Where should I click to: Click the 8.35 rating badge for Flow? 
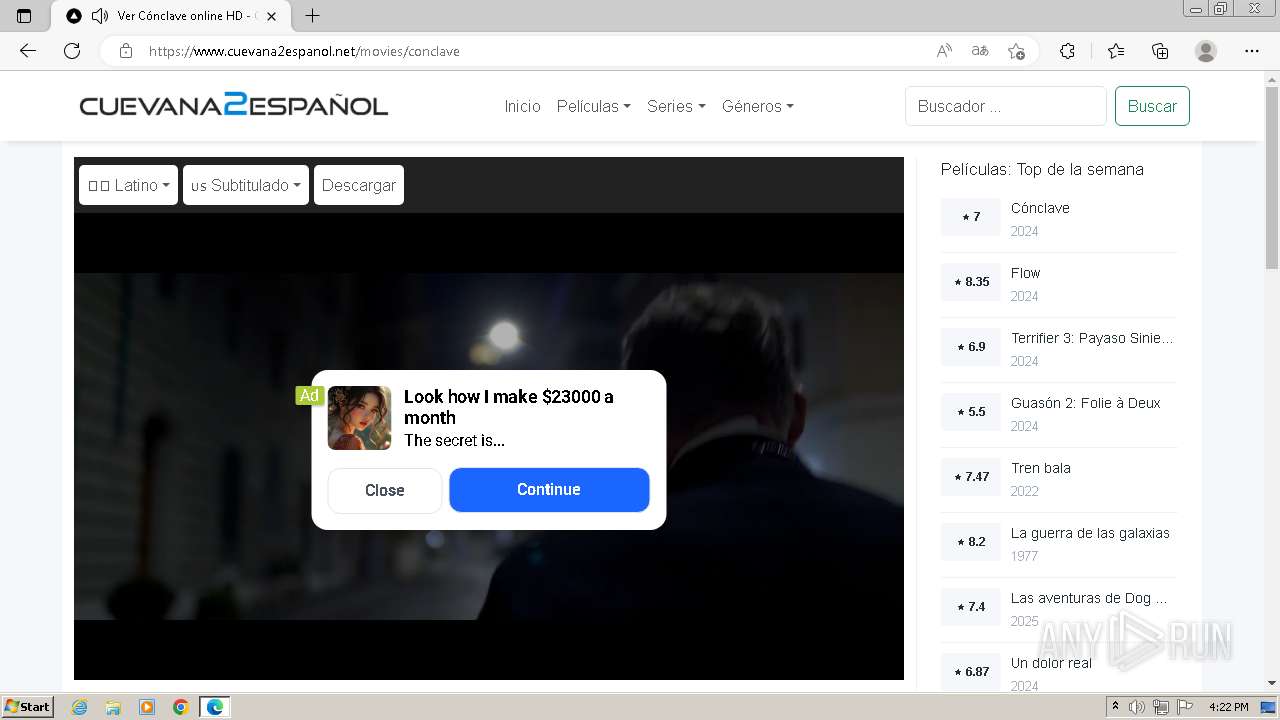(971, 282)
